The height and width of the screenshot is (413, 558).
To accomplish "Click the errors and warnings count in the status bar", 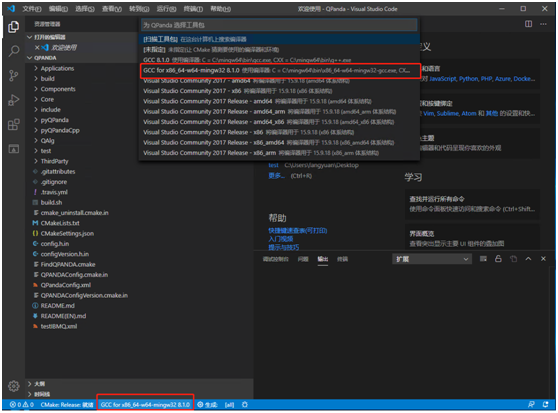I will point(22,404).
